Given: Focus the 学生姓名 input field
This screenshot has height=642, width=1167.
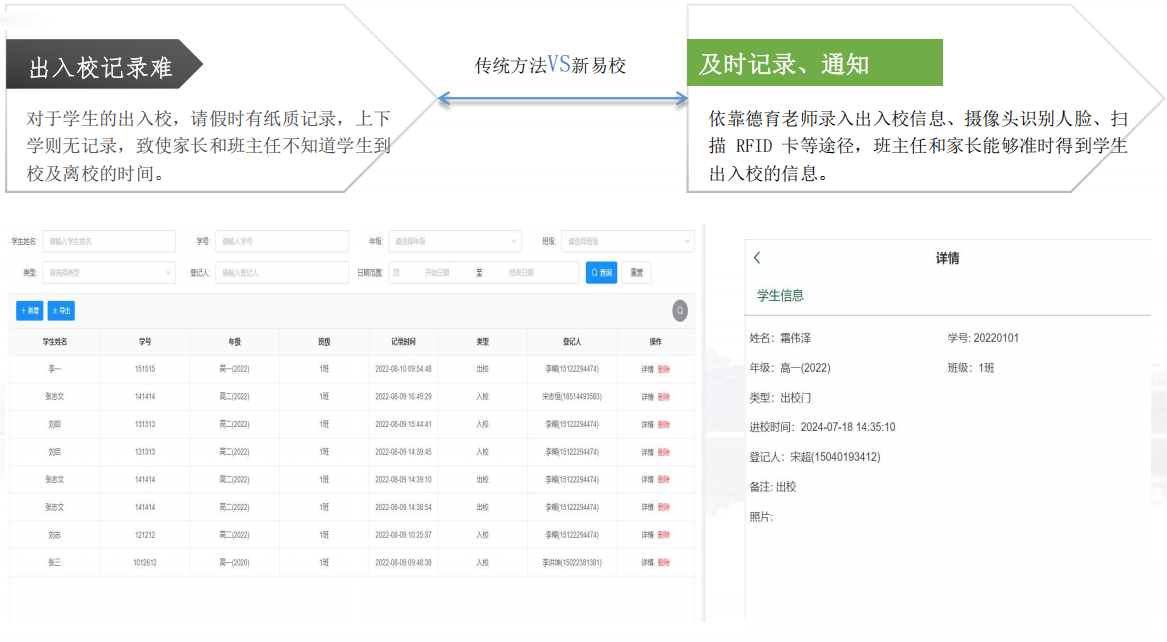Looking at the screenshot, I should tap(108, 241).
